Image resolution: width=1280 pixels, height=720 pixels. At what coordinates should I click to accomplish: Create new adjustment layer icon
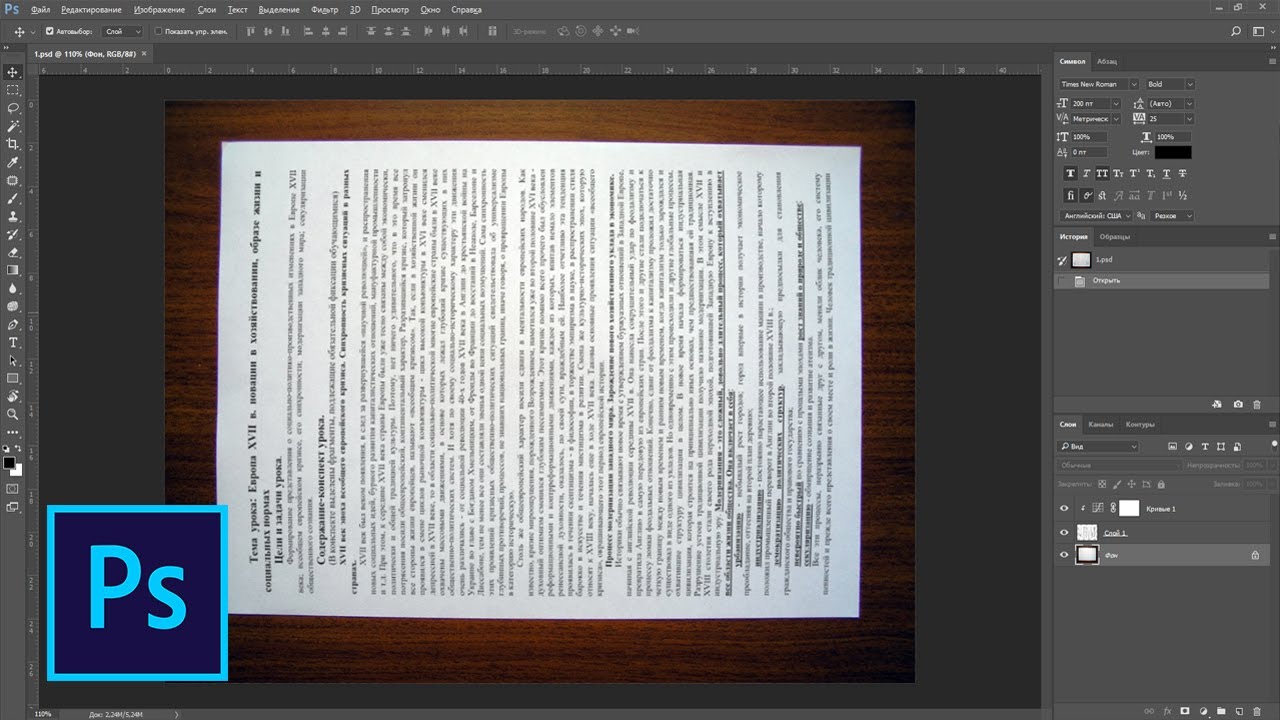pos(1202,711)
